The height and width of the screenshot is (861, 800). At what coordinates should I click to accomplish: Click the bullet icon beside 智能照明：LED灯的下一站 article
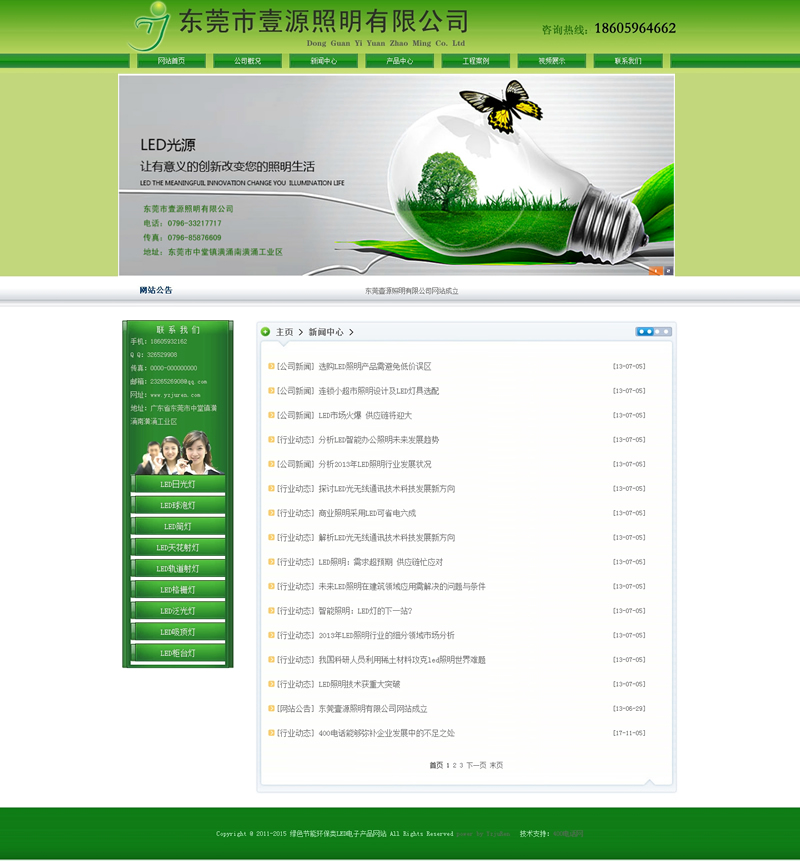(271, 611)
